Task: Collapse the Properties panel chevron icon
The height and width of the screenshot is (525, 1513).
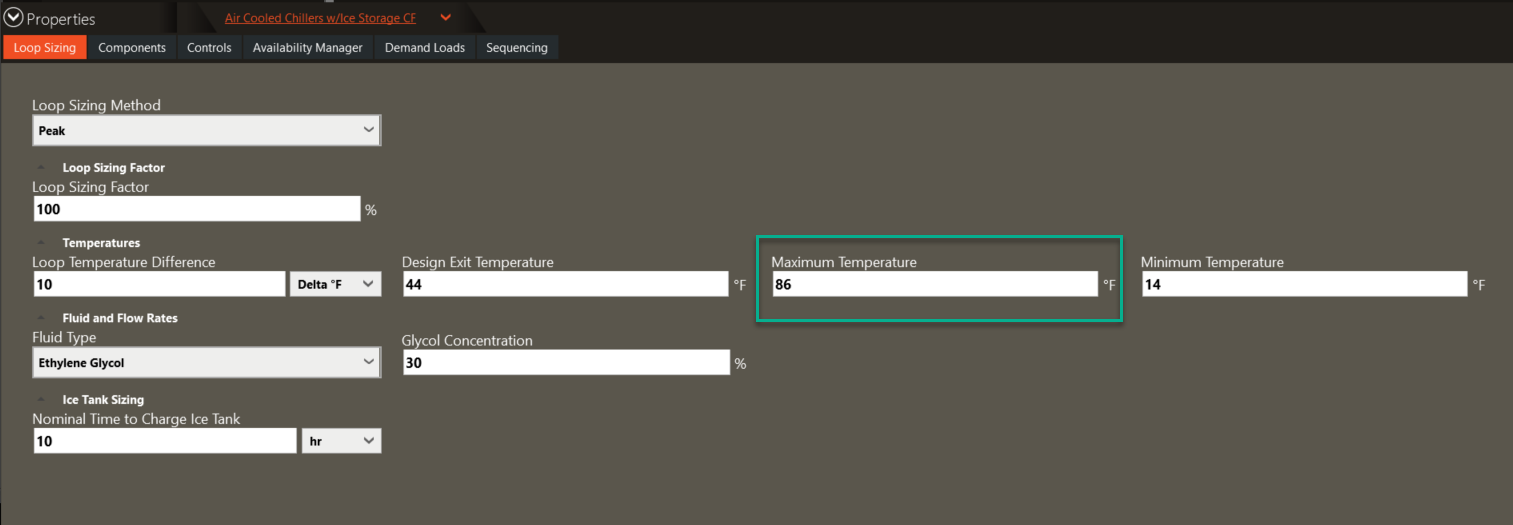Action: click(13, 18)
